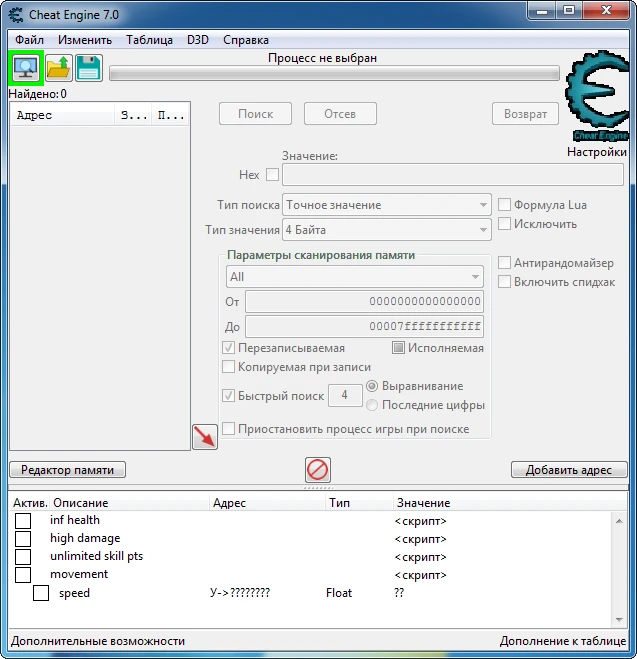Toggle the Исполняемая checkbox
637x659 pixels.
pyautogui.click(x=398, y=348)
